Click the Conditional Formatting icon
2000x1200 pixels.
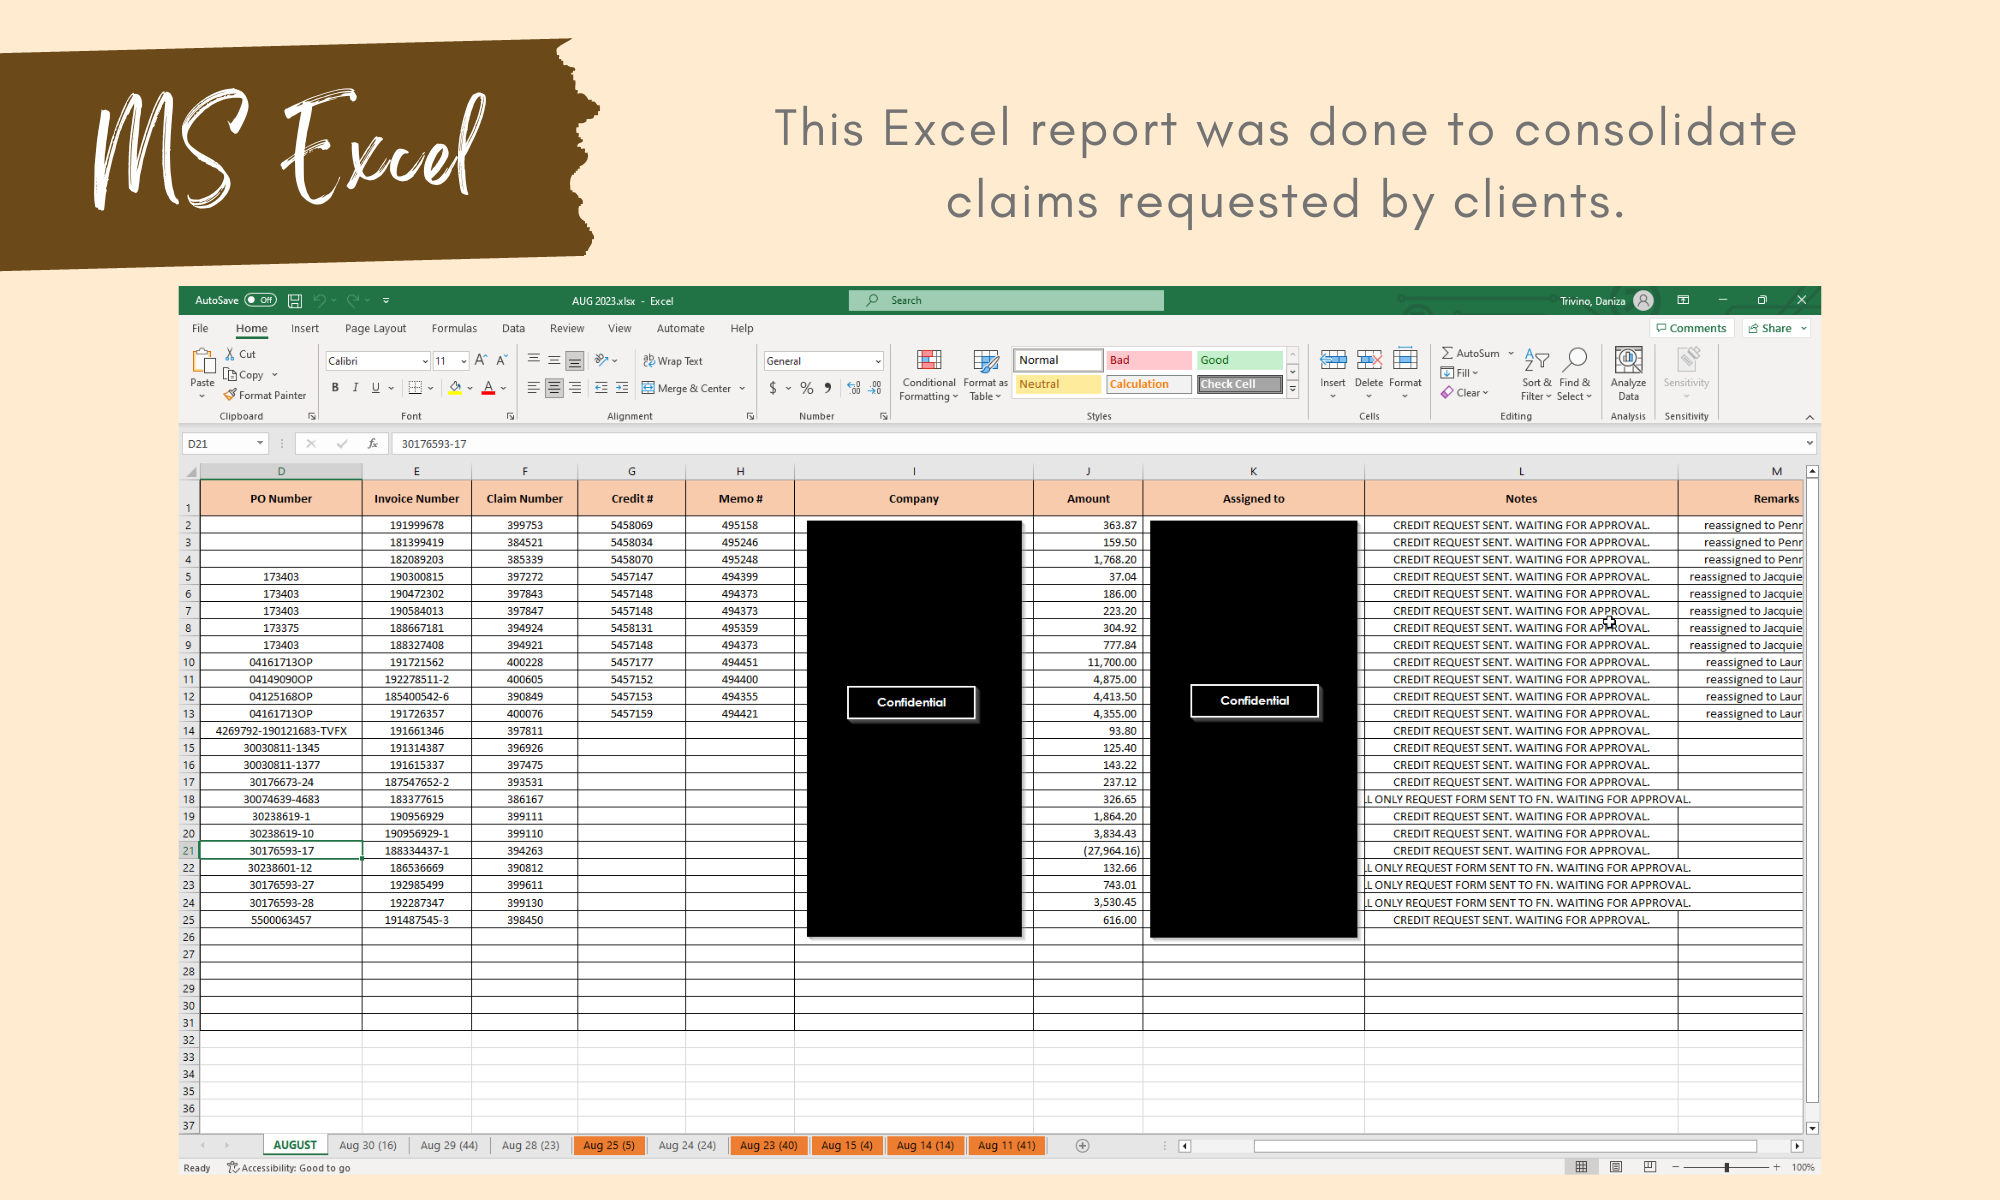929,361
